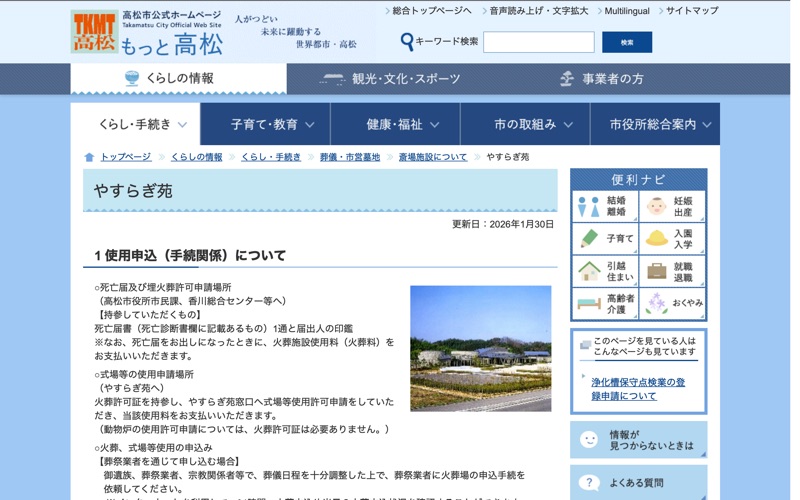800x500 pixels.
Task: Click the rice bowl icon in くらしの情報 tab
Action: pyautogui.click(x=132, y=78)
